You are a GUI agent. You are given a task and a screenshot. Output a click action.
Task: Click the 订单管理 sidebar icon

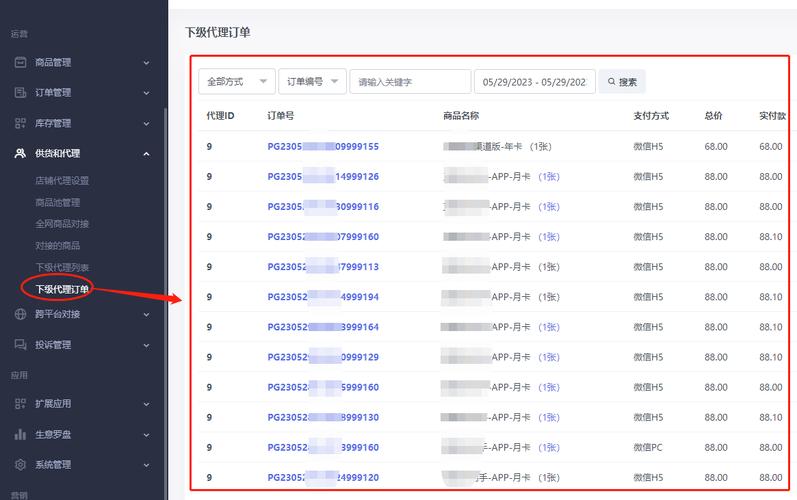(20, 92)
